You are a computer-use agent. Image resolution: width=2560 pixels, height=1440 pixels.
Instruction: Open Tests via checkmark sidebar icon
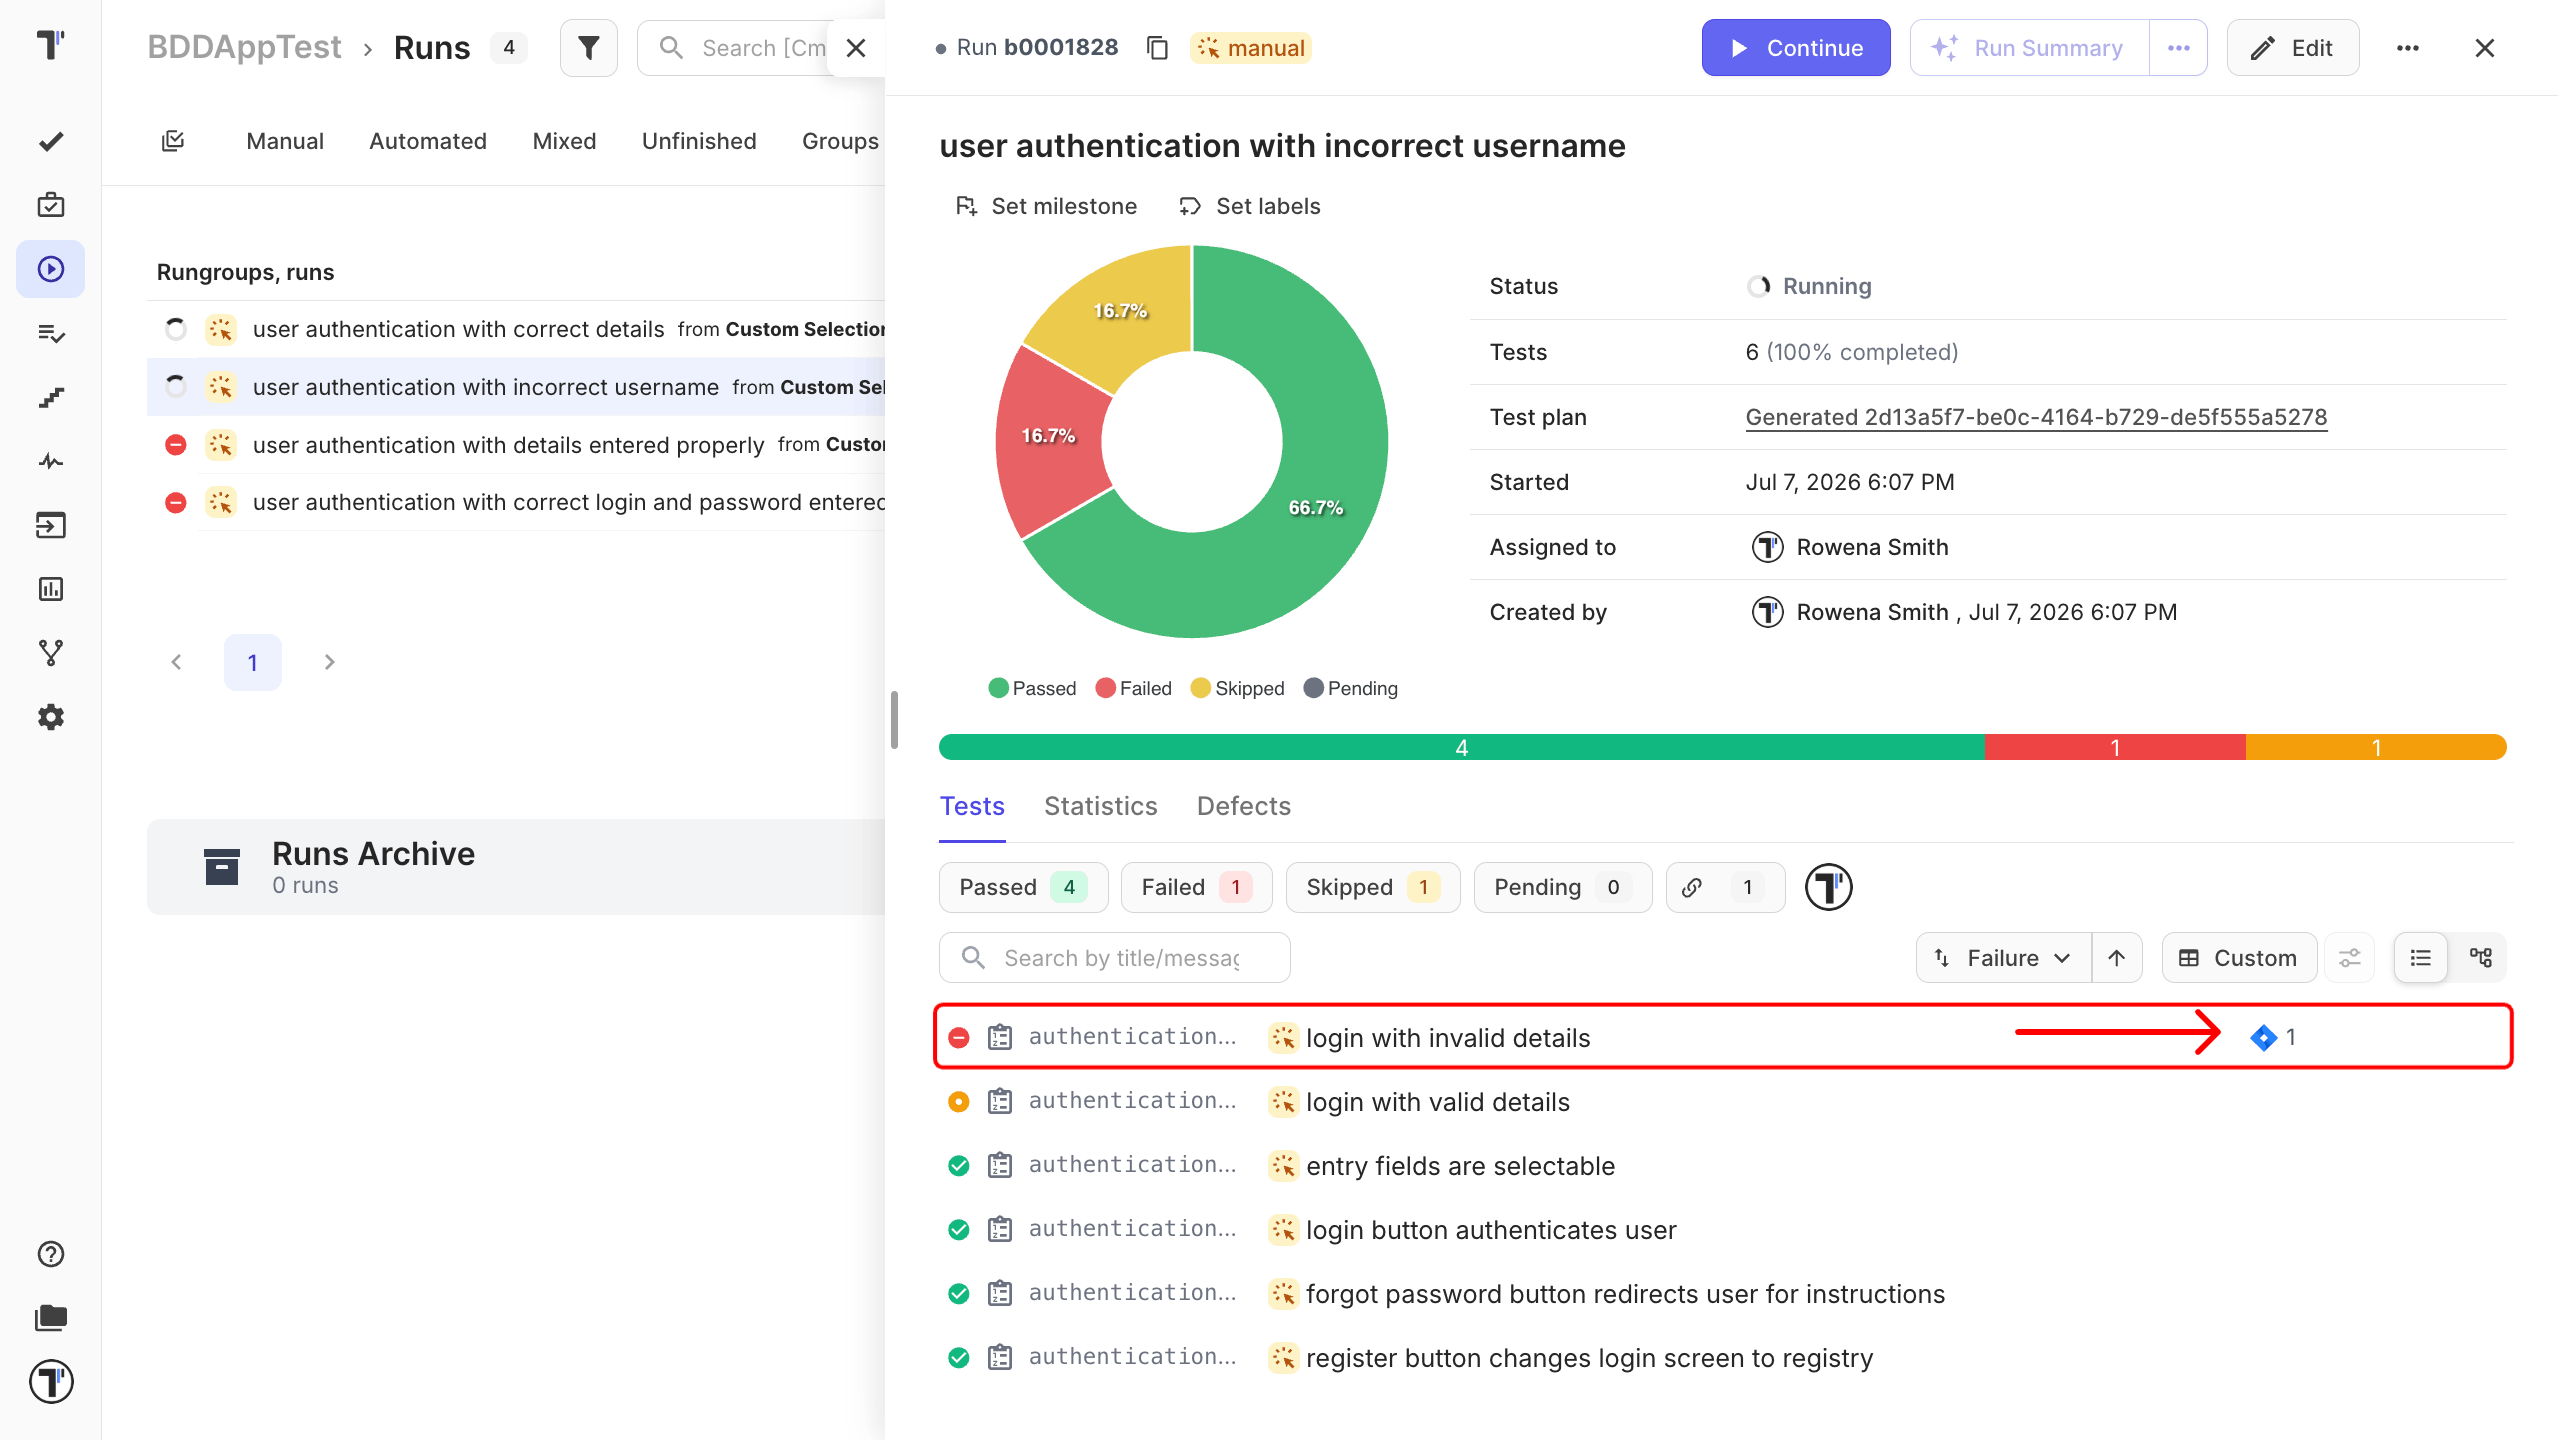51,141
